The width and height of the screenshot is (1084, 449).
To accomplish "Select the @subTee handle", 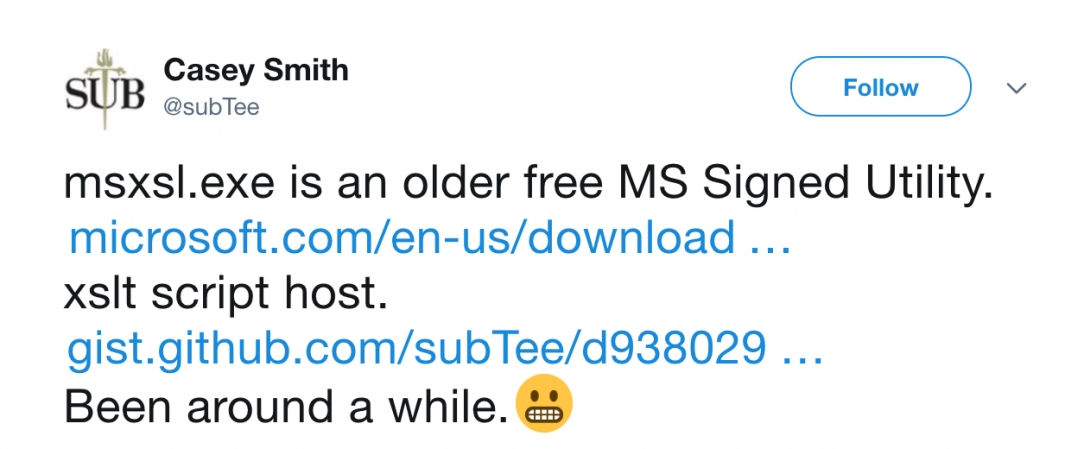I will [x=210, y=107].
